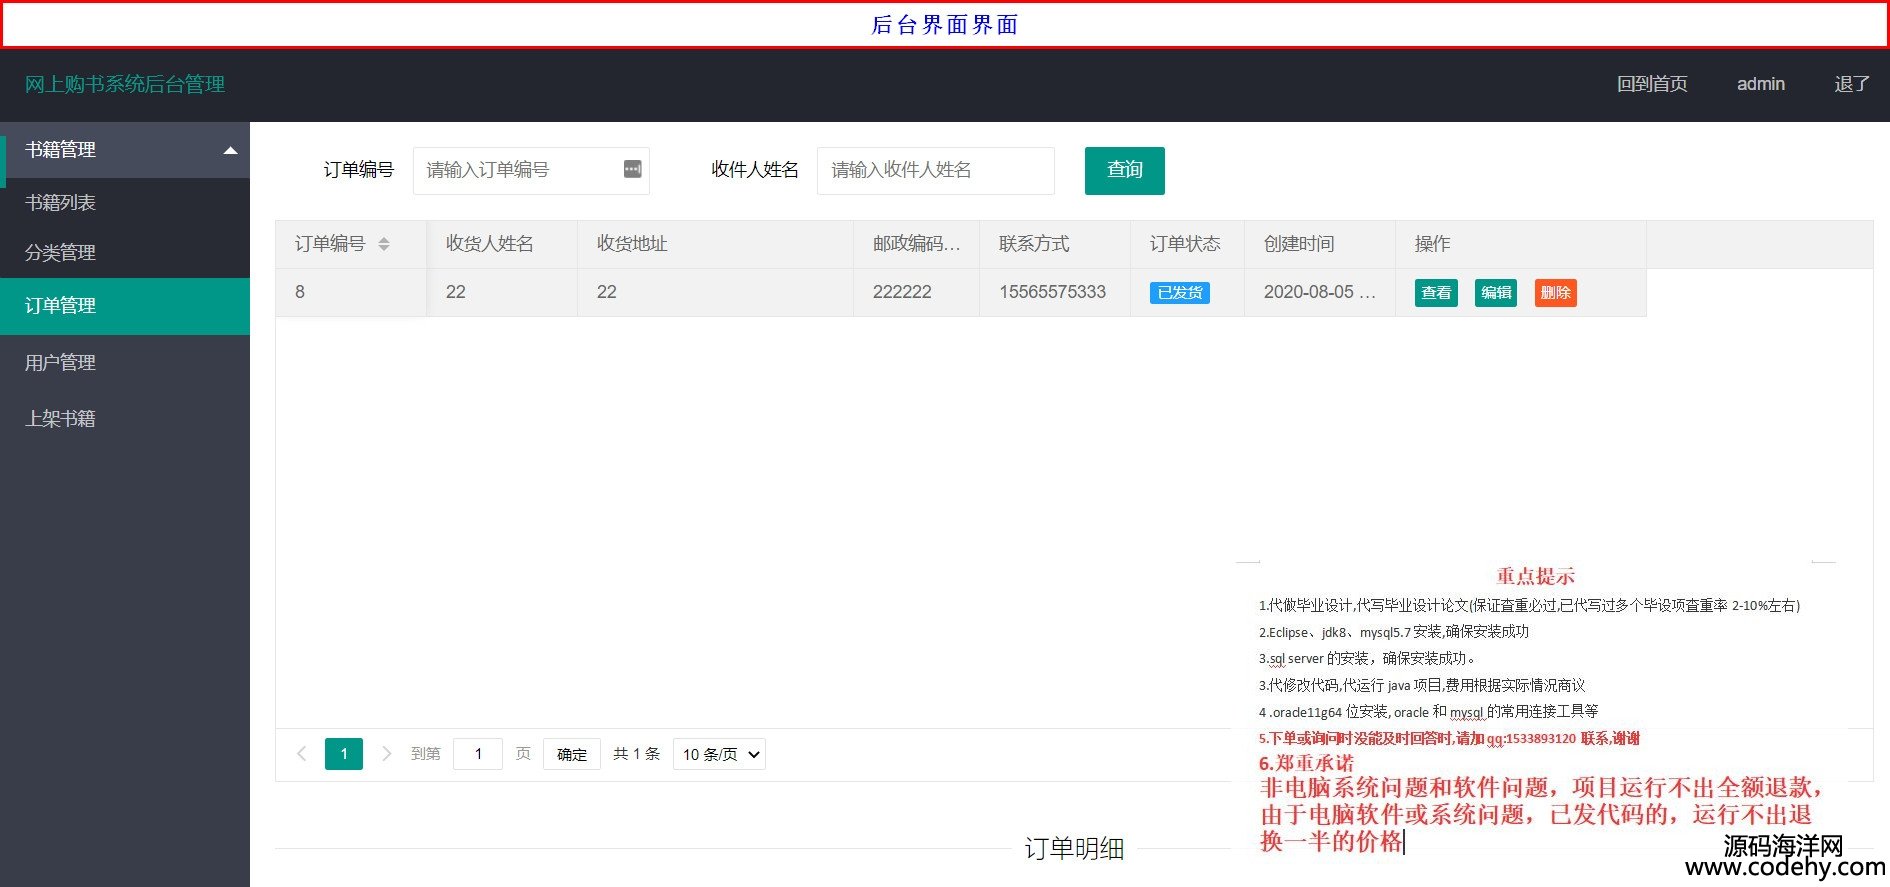Select 订单管理 in the sidebar
The height and width of the screenshot is (887, 1890).
(x=125, y=306)
